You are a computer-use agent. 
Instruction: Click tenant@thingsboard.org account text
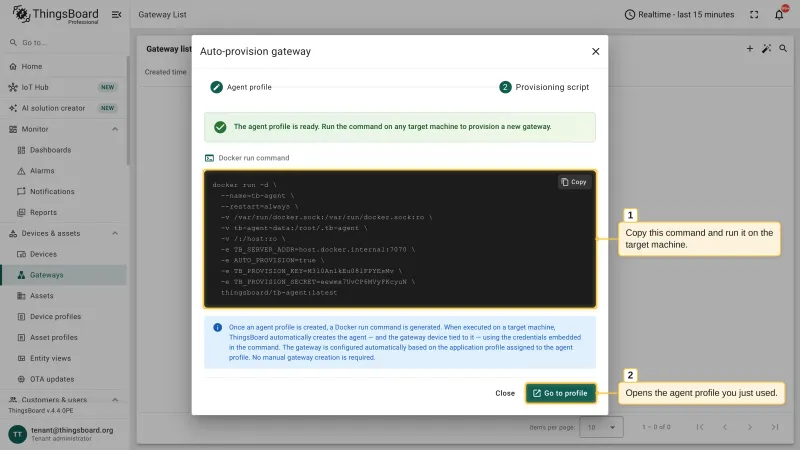pos(72,430)
